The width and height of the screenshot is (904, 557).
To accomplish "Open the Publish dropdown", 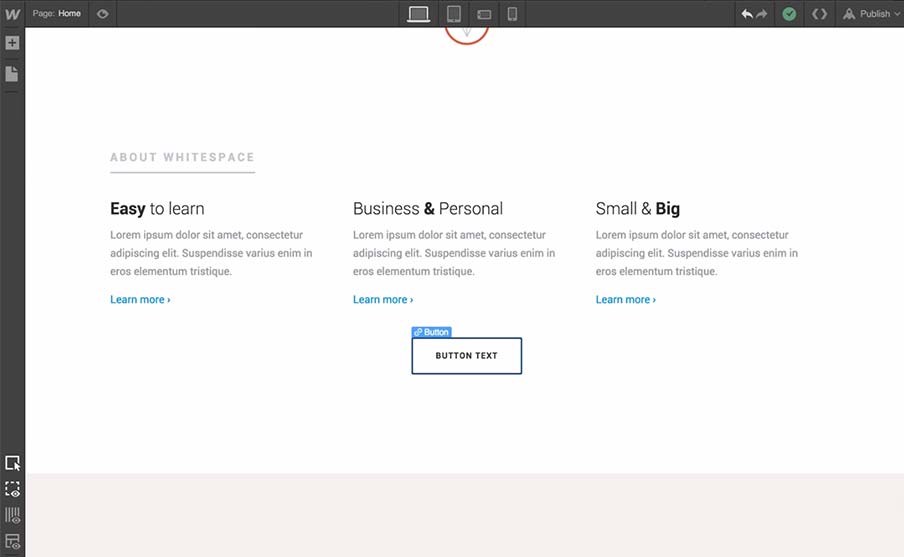I will point(867,14).
